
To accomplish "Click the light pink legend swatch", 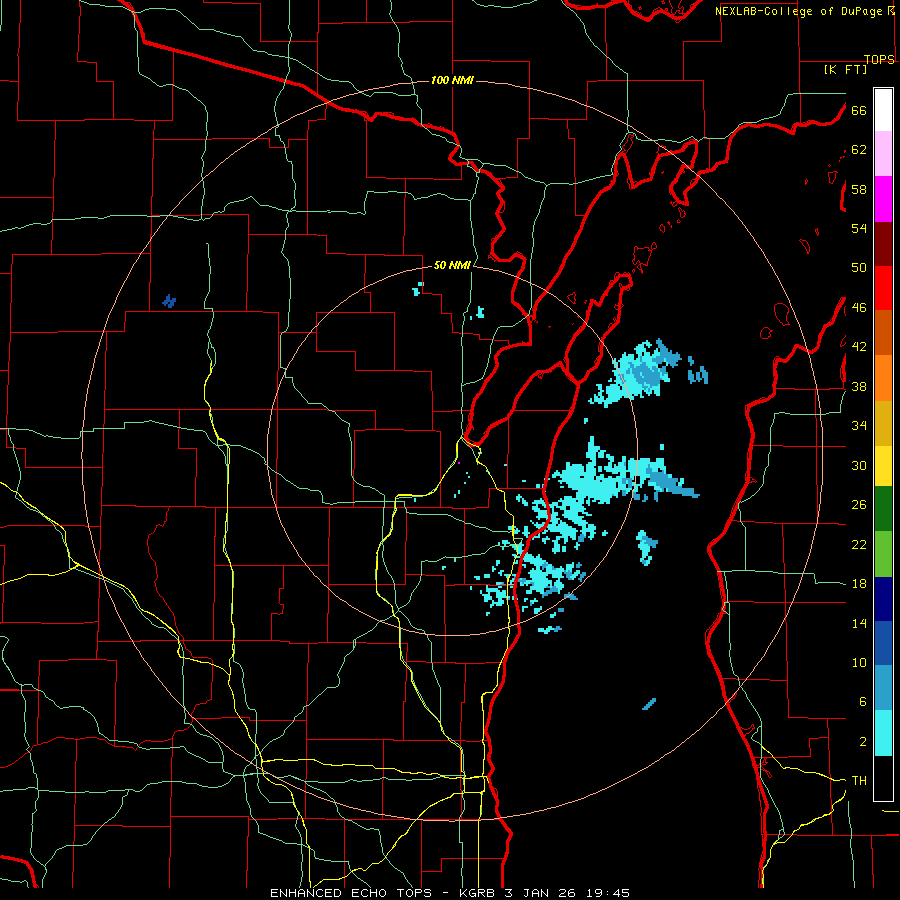I will [x=883, y=154].
